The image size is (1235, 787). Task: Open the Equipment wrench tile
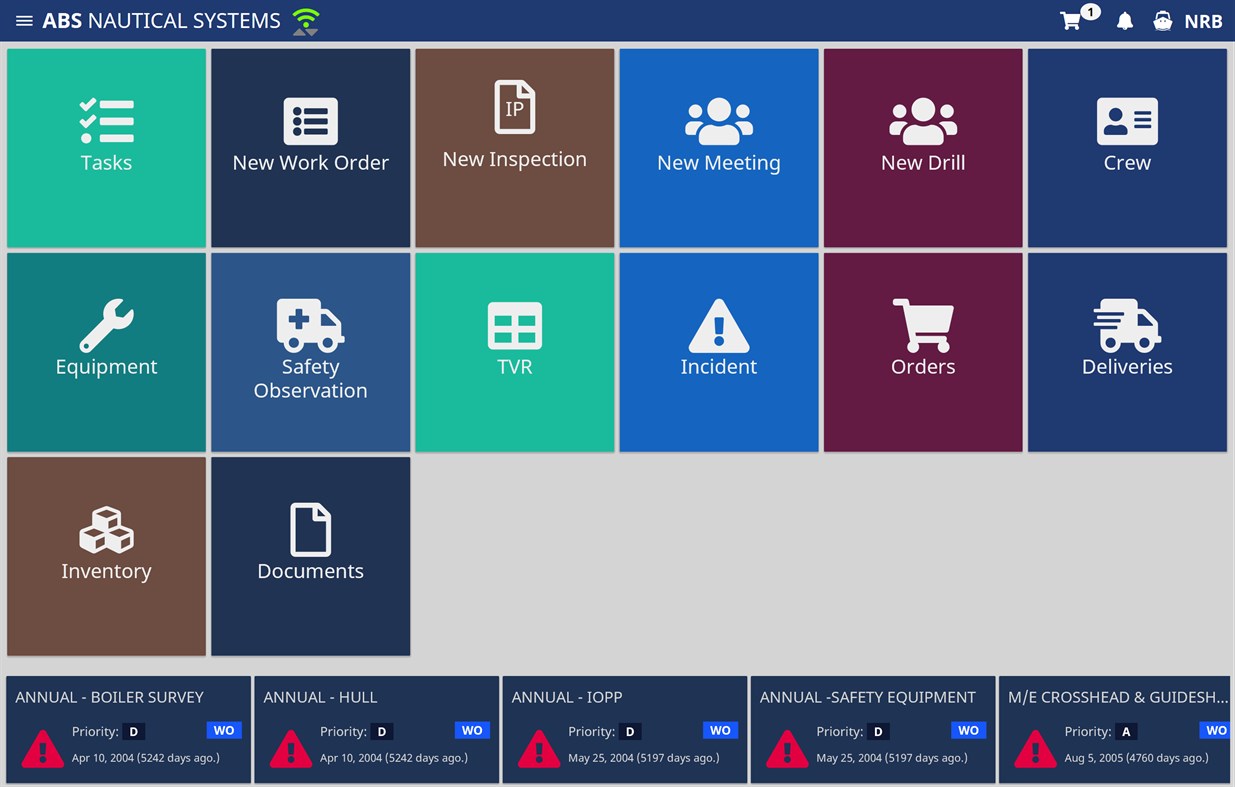107,352
